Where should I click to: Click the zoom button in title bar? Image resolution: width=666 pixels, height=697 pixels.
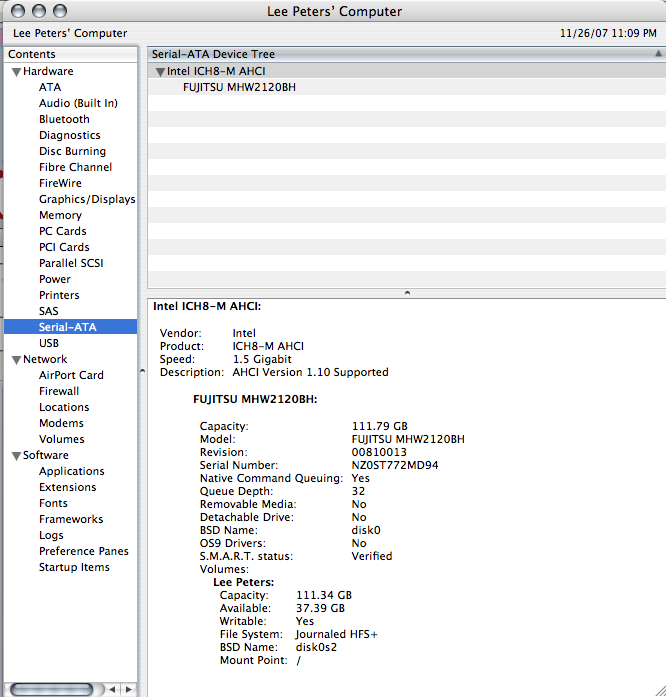[60, 11]
